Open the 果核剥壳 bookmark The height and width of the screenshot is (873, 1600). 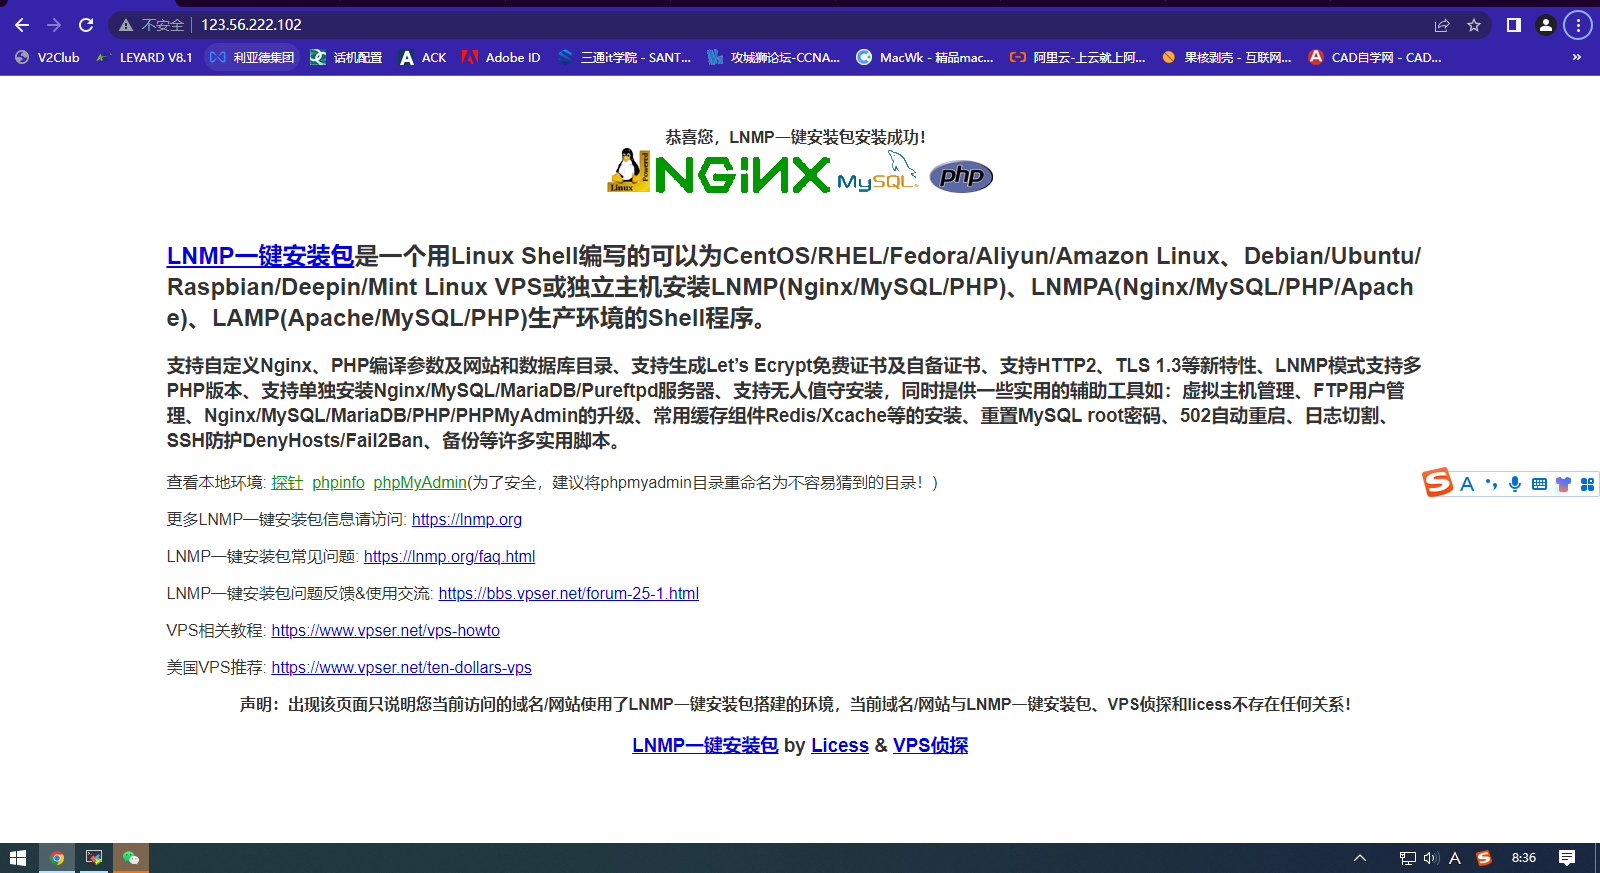1227,57
